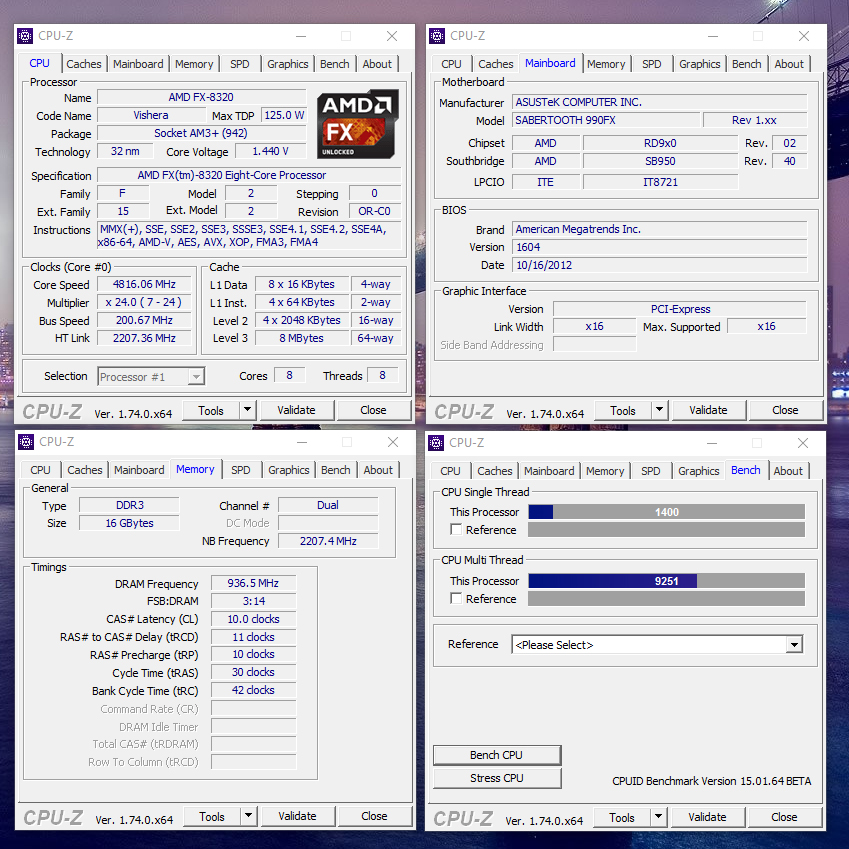Click the HT Link value 2207.36 MHz
Image resolution: width=849 pixels, height=849 pixels.
pos(144,338)
